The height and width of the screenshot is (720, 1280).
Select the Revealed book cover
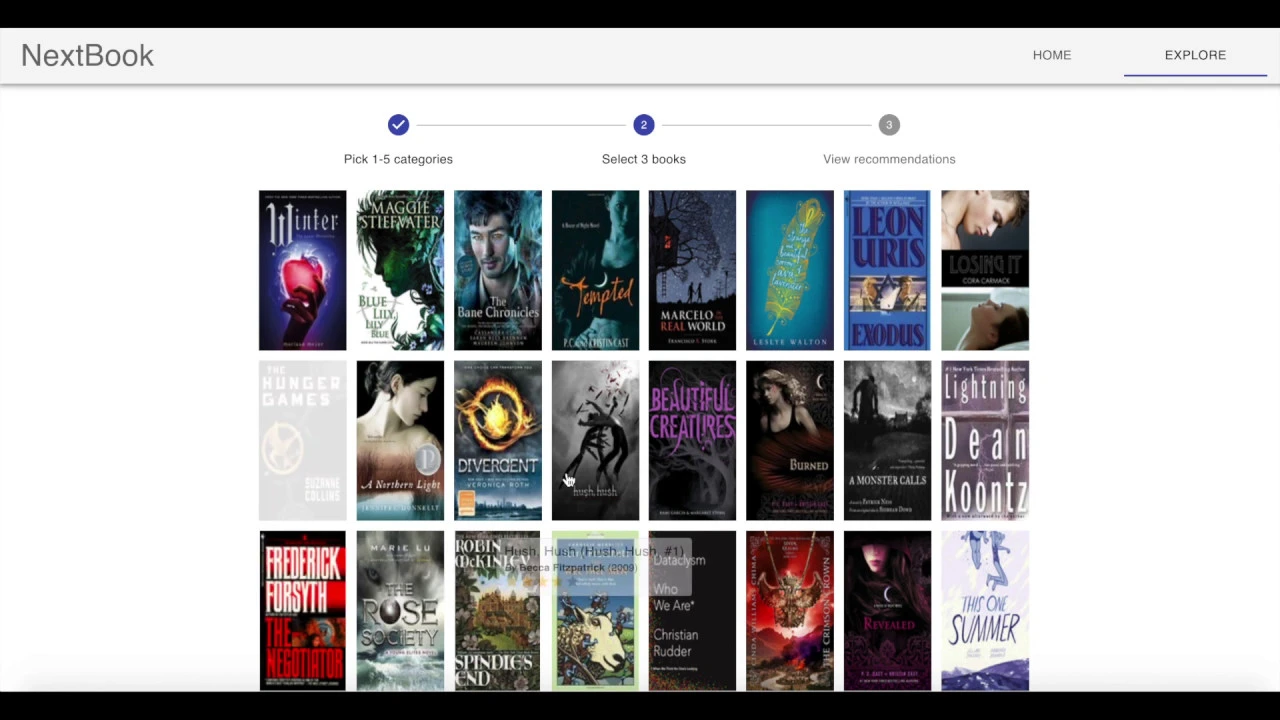click(x=887, y=610)
